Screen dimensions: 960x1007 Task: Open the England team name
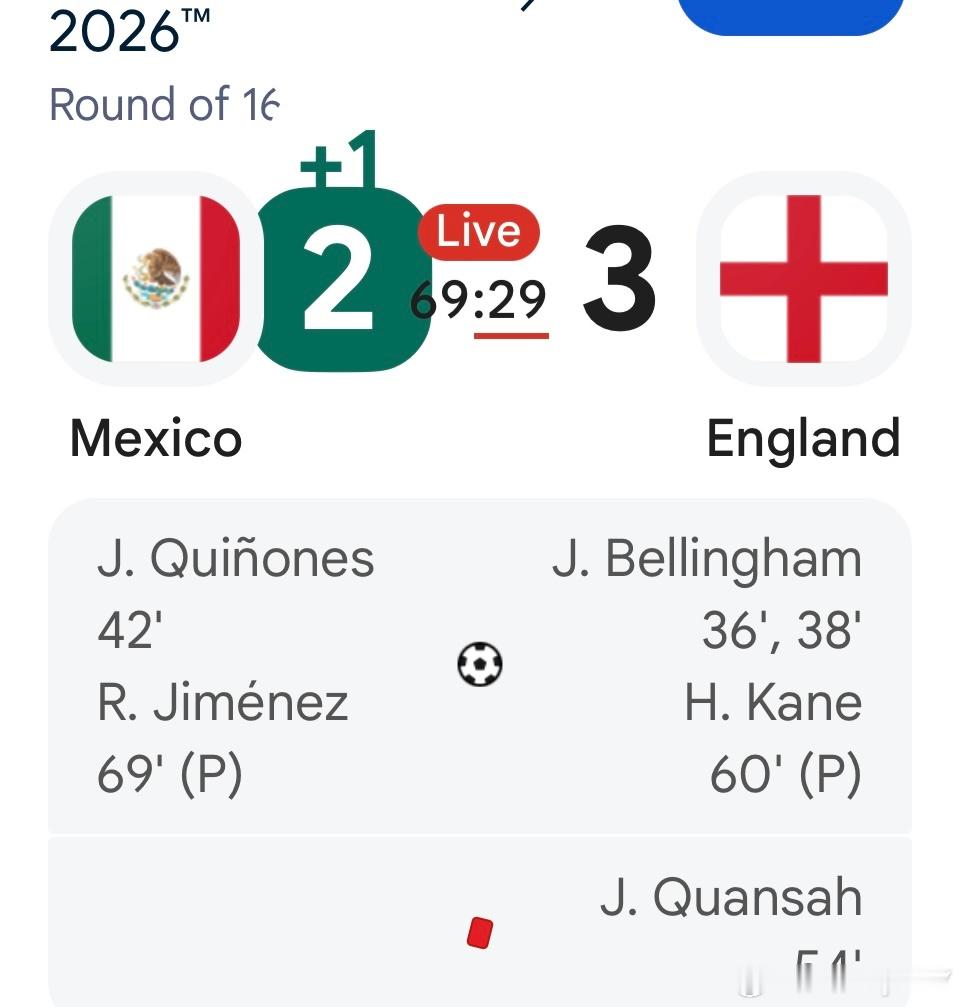click(803, 440)
